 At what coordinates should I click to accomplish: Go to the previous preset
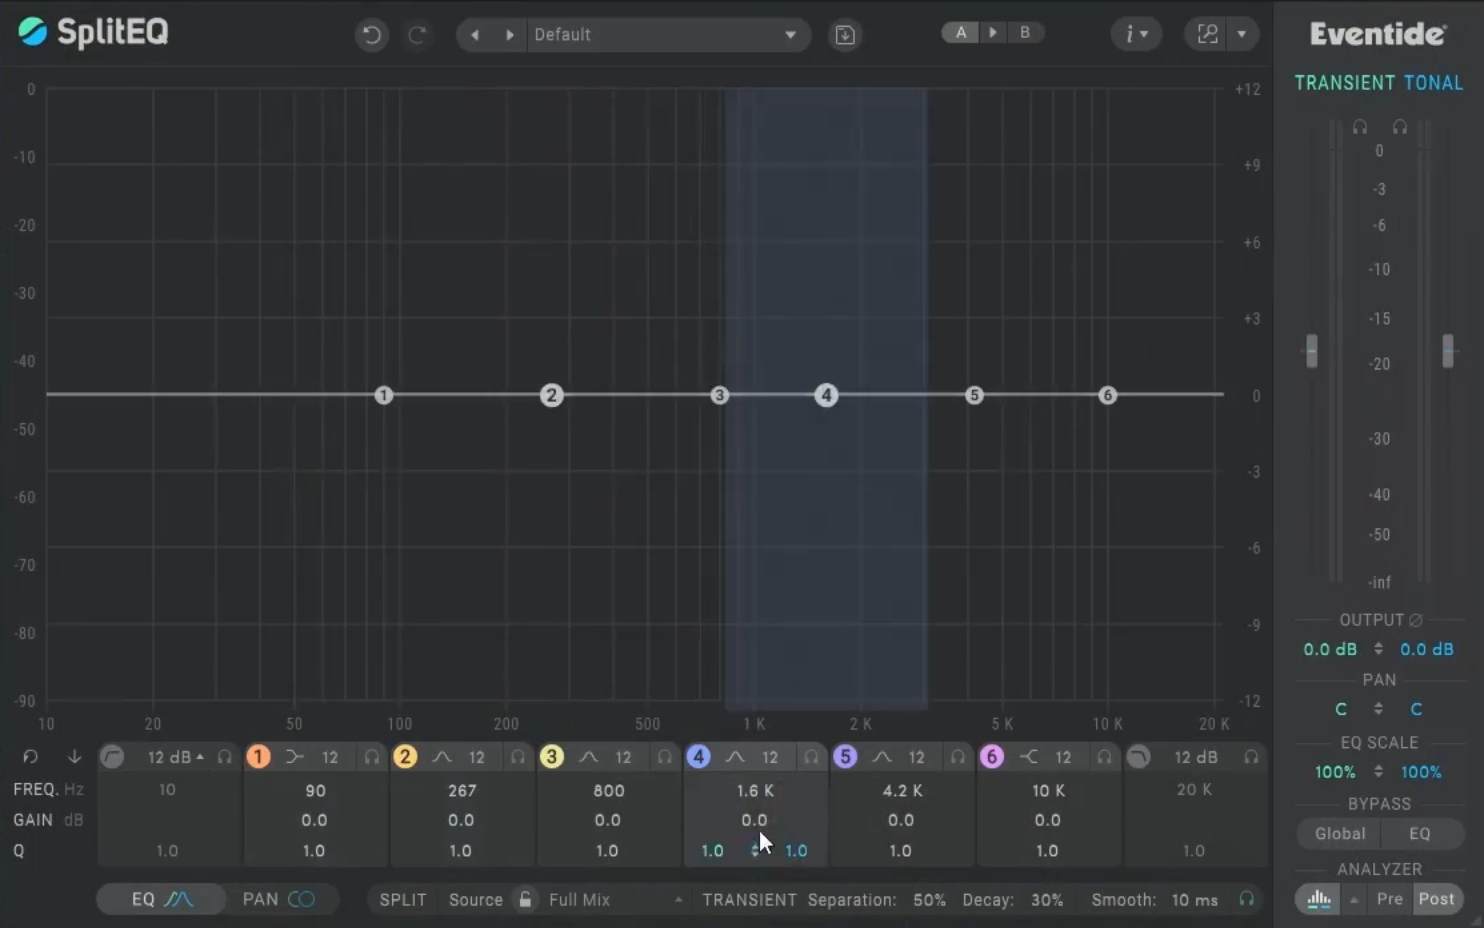[475, 35]
